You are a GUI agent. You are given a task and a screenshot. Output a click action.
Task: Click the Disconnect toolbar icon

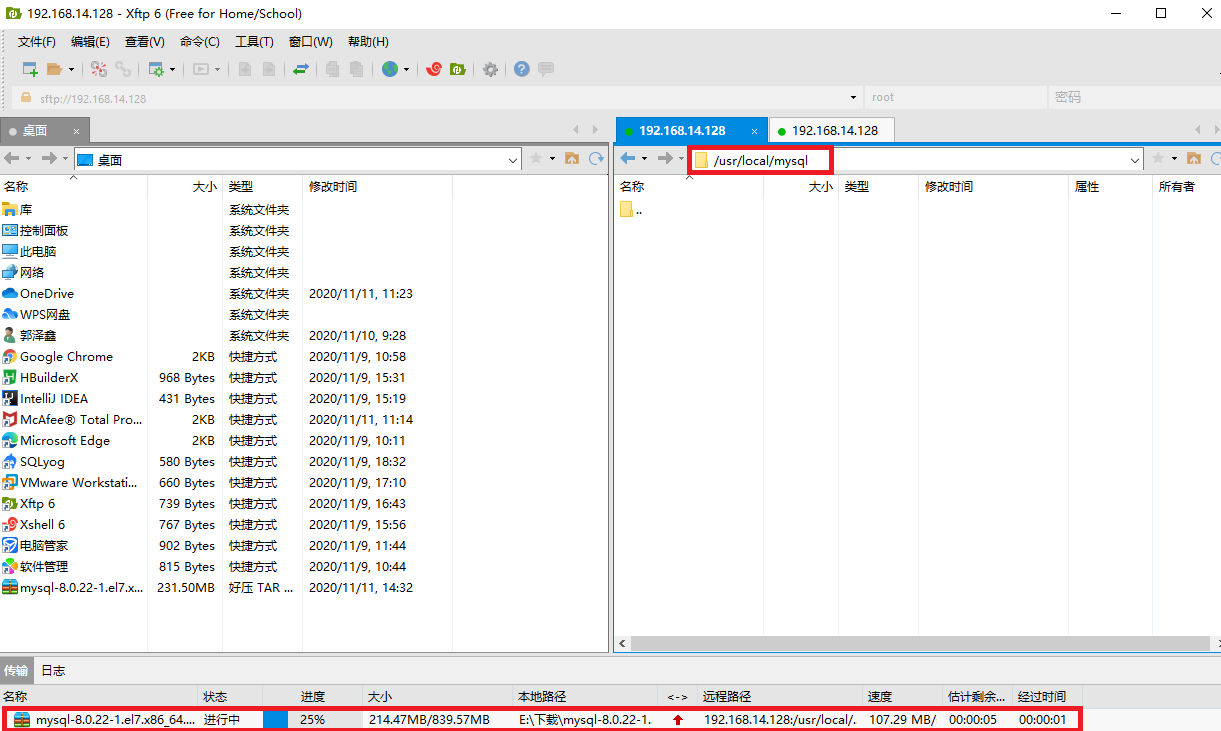[x=98, y=69]
